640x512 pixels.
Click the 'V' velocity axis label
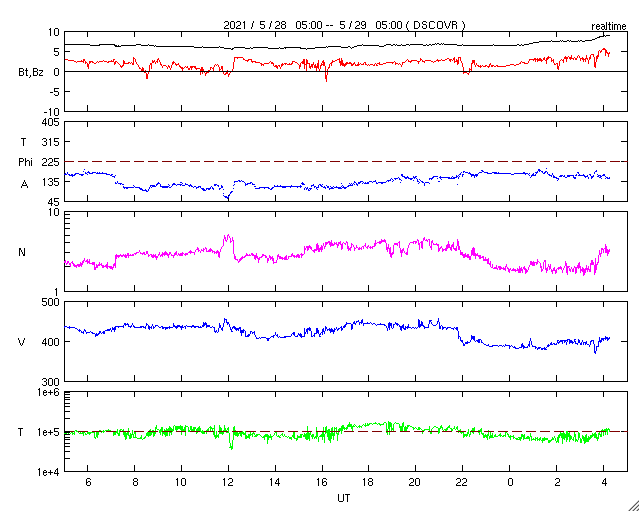point(22,342)
